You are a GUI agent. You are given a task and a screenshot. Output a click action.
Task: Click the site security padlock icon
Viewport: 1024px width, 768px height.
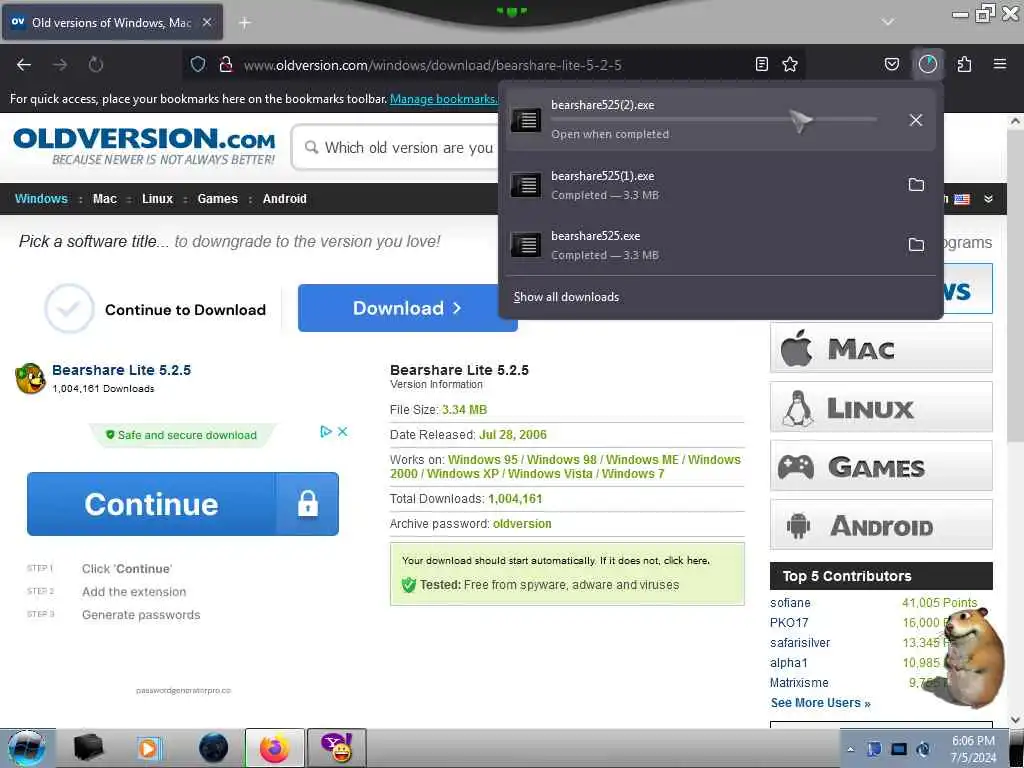pos(226,65)
